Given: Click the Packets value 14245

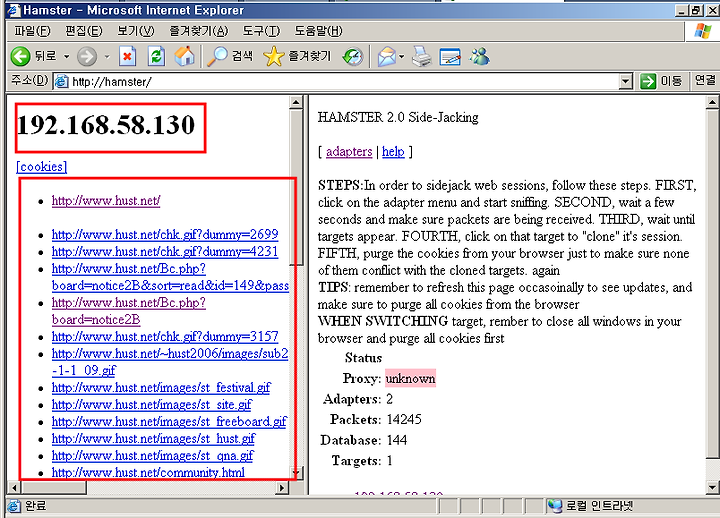Looking at the screenshot, I should pyautogui.click(x=404, y=419).
